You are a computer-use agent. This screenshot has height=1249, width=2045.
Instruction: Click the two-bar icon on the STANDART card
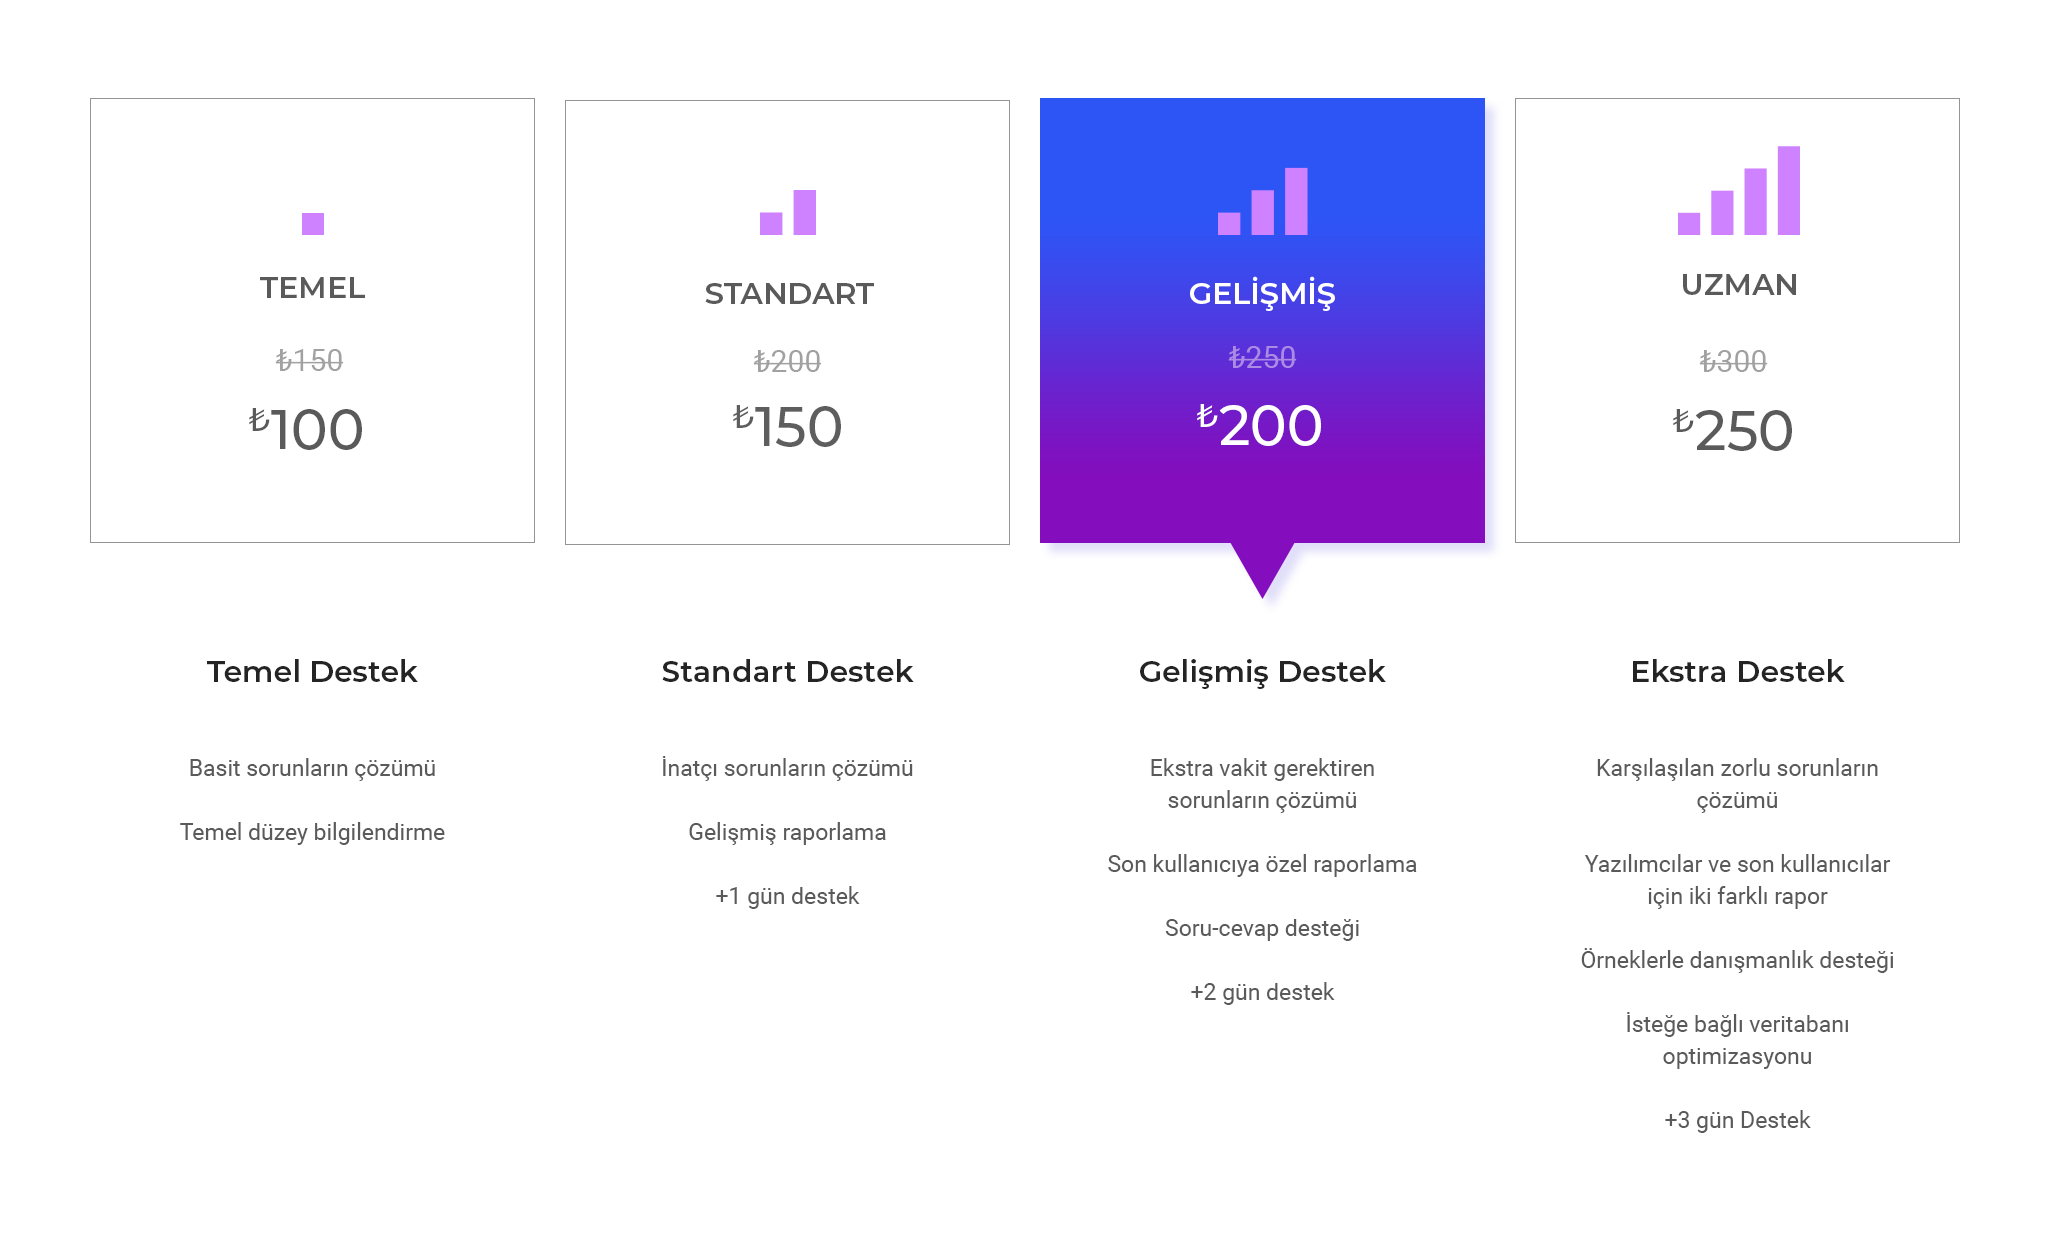pyautogui.click(x=788, y=212)
